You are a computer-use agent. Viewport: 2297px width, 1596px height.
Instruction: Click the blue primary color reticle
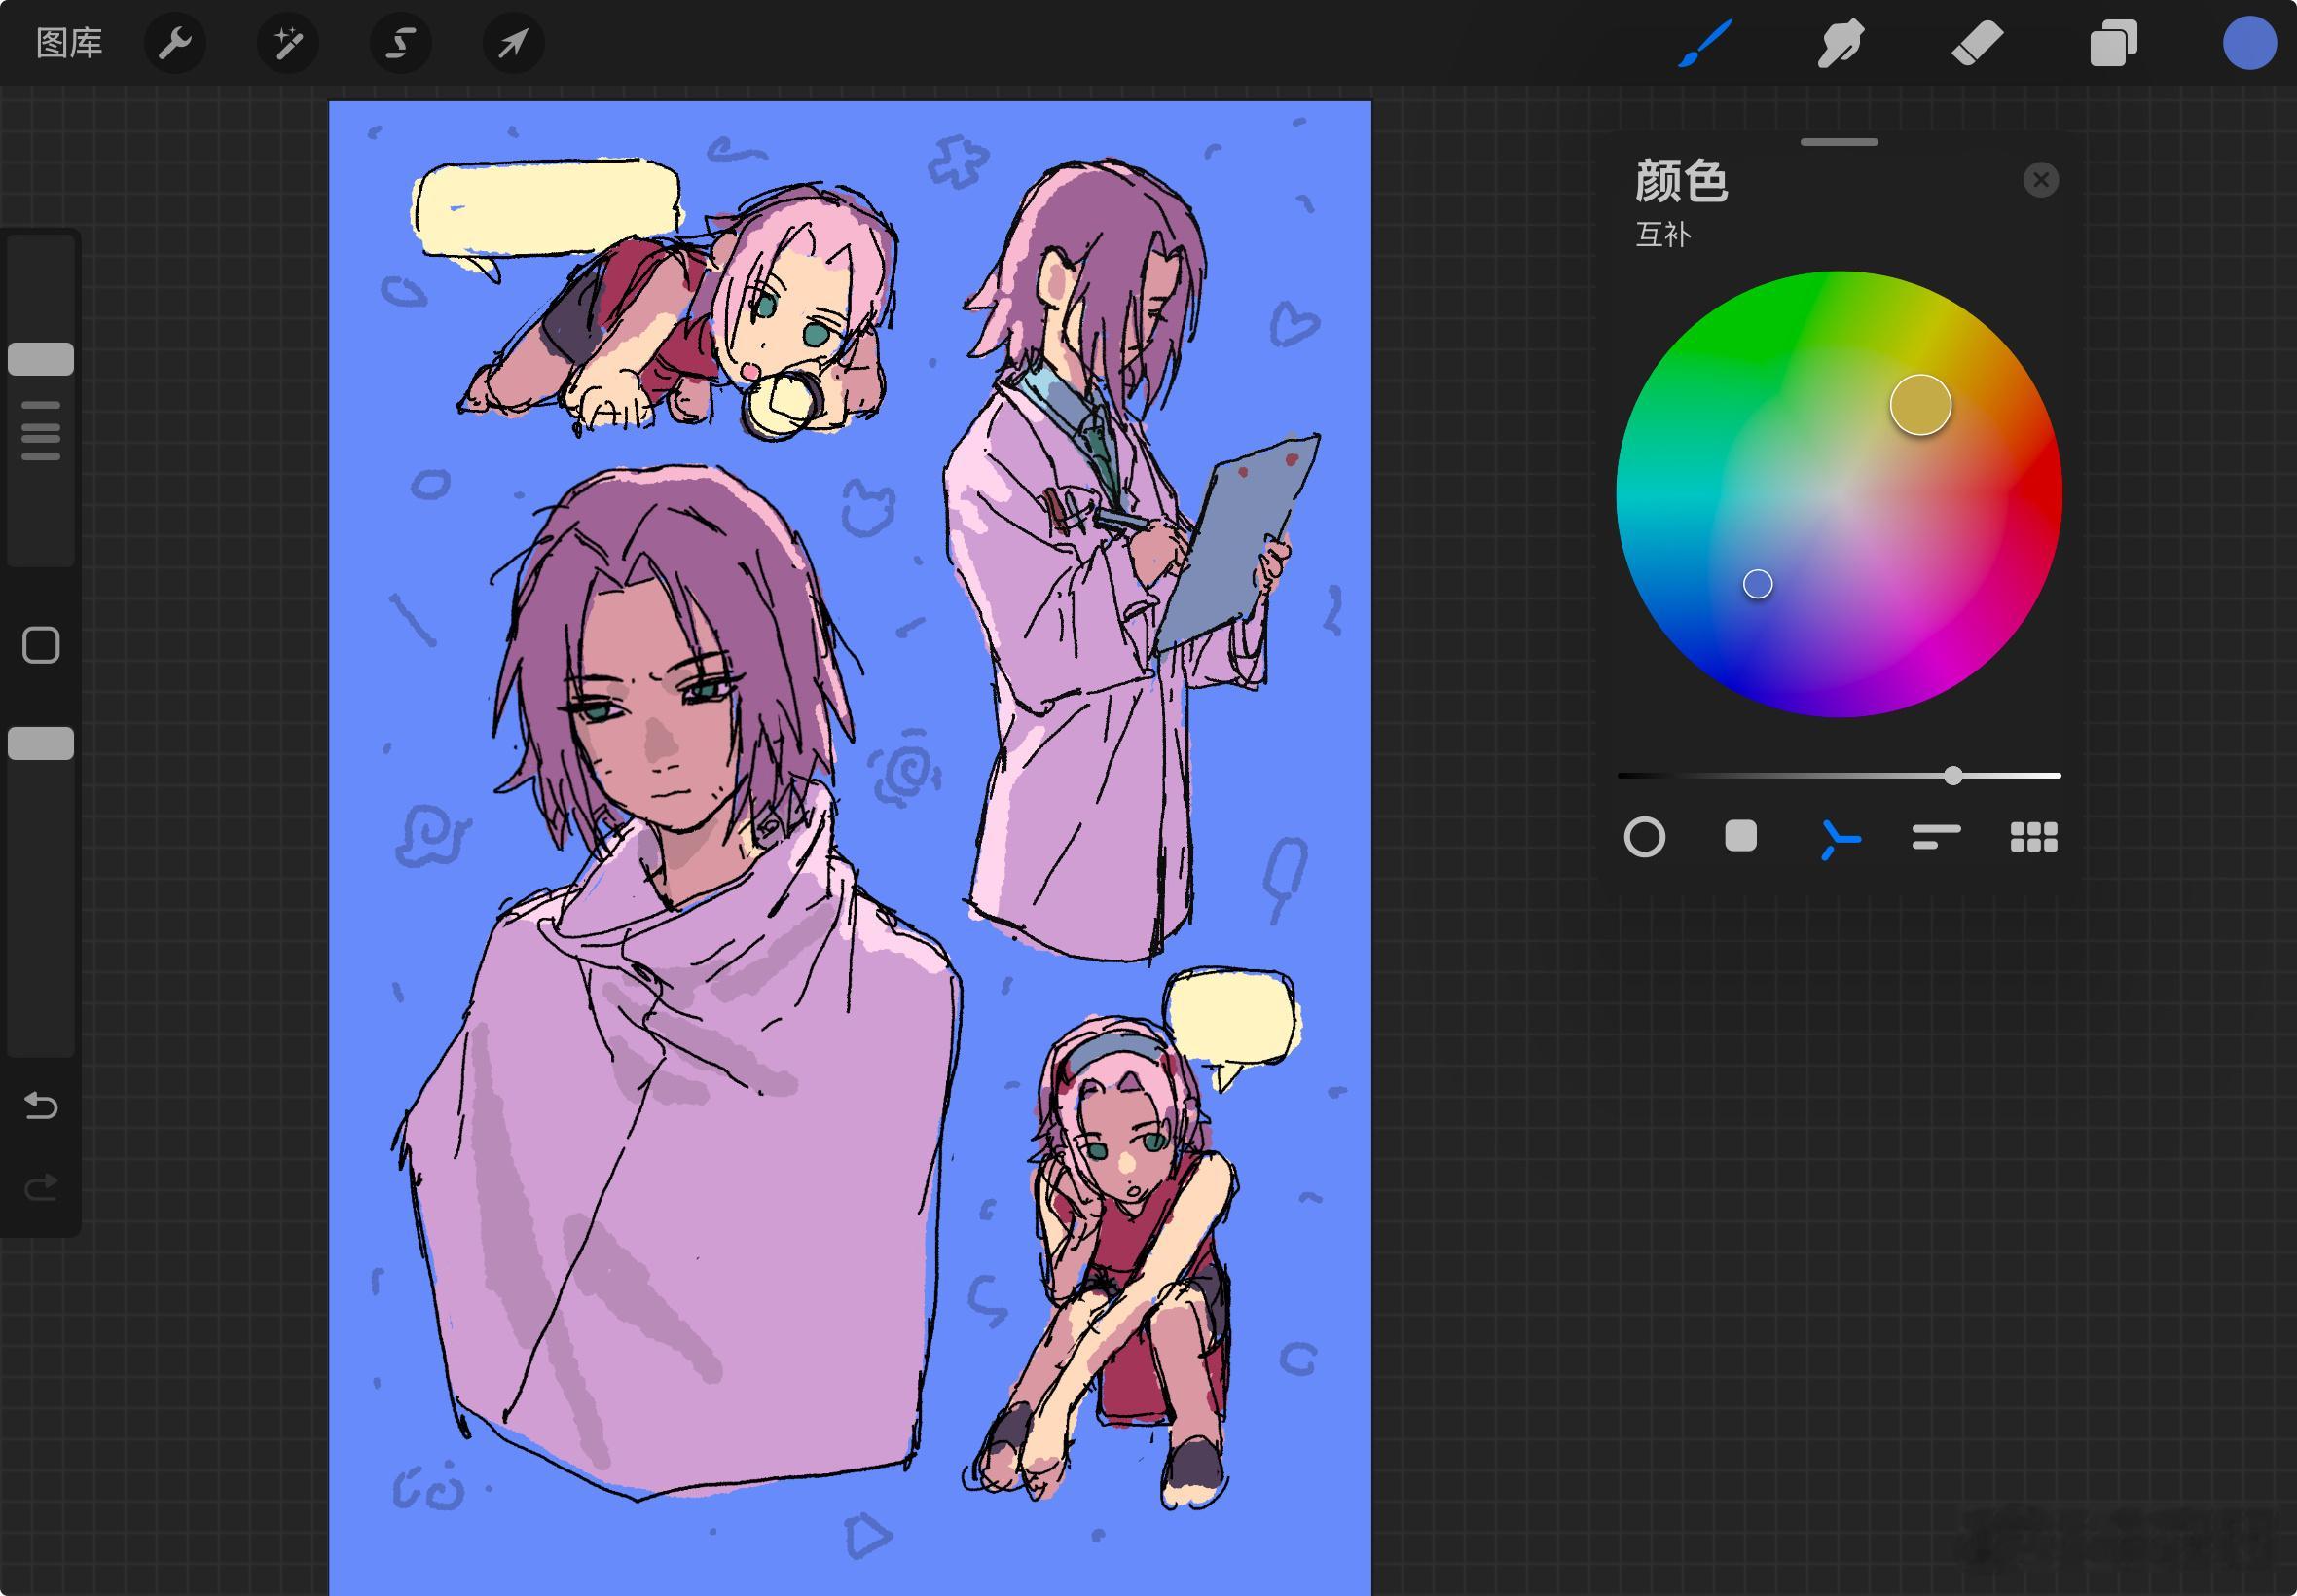1757,584
